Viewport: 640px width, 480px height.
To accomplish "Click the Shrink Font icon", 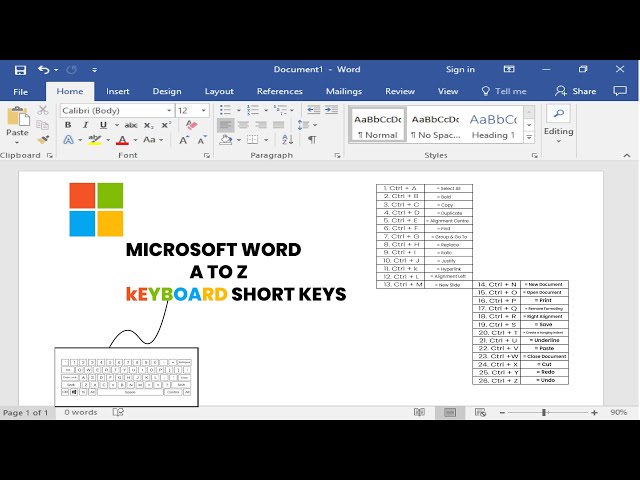I will [202, 140].
